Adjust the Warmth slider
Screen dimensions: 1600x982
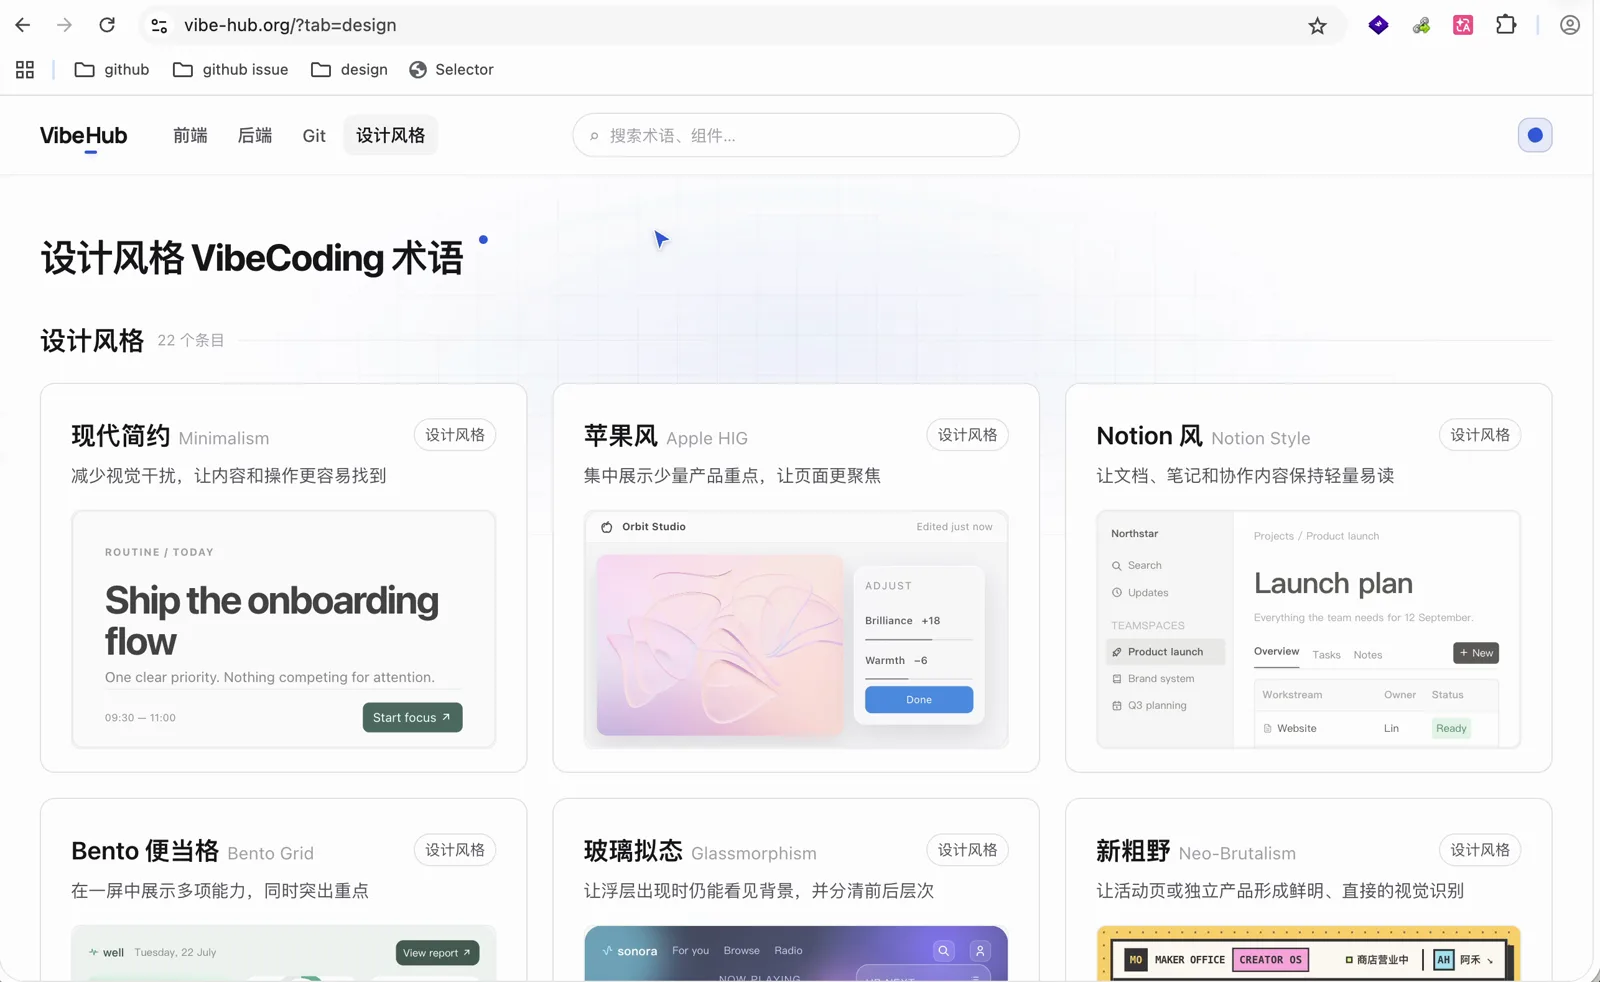[x=919, y=678]
